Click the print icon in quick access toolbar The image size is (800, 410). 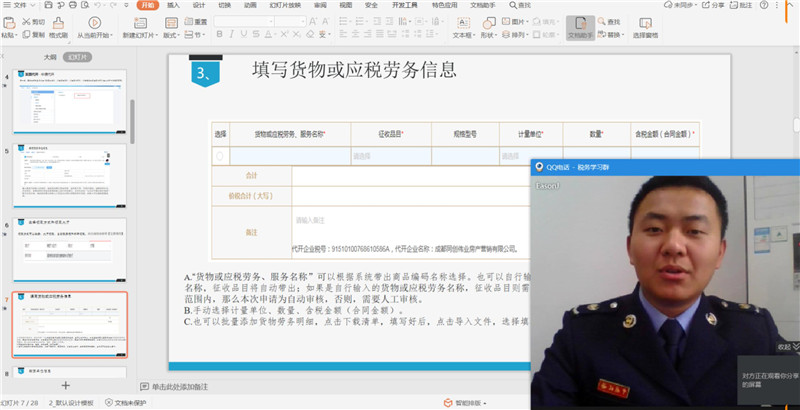coord(73,5)
